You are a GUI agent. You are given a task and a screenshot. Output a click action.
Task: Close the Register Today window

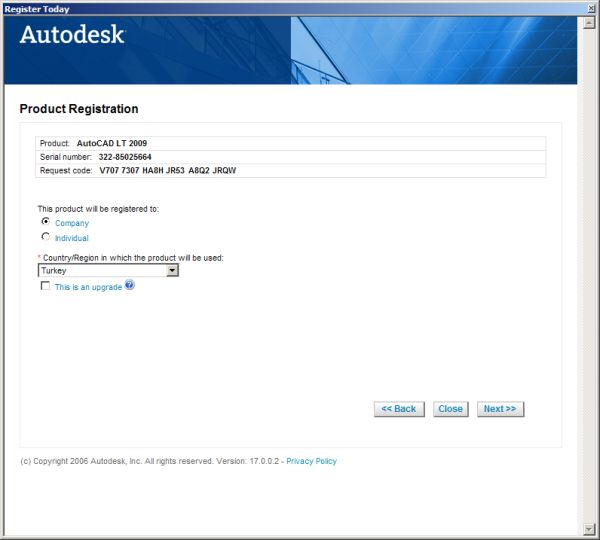click(x=591, y=9)
